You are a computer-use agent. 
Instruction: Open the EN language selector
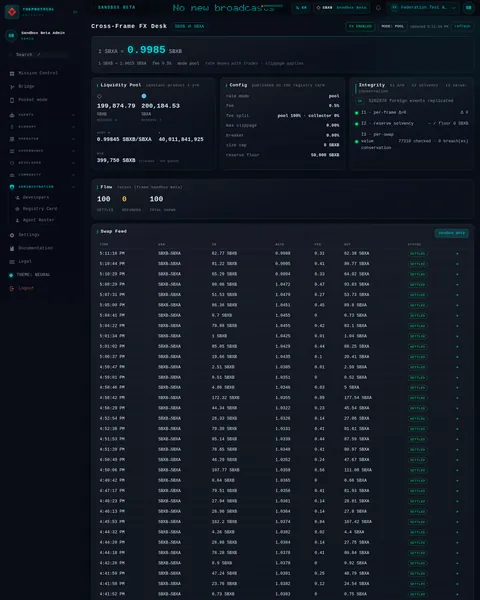[x=301, y=8]
